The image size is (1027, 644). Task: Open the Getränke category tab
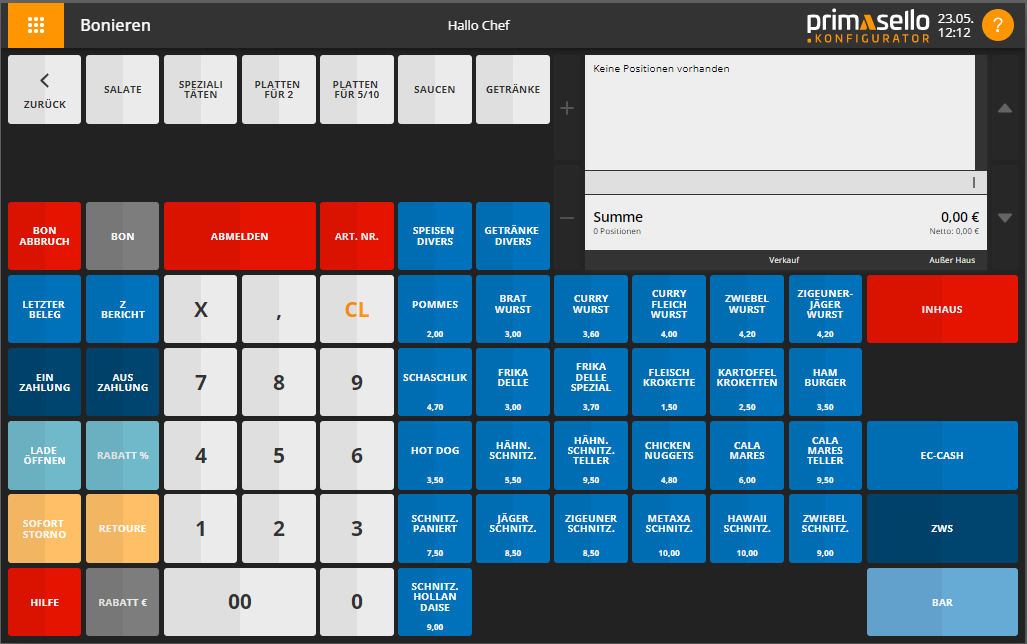tap(513, 89)
